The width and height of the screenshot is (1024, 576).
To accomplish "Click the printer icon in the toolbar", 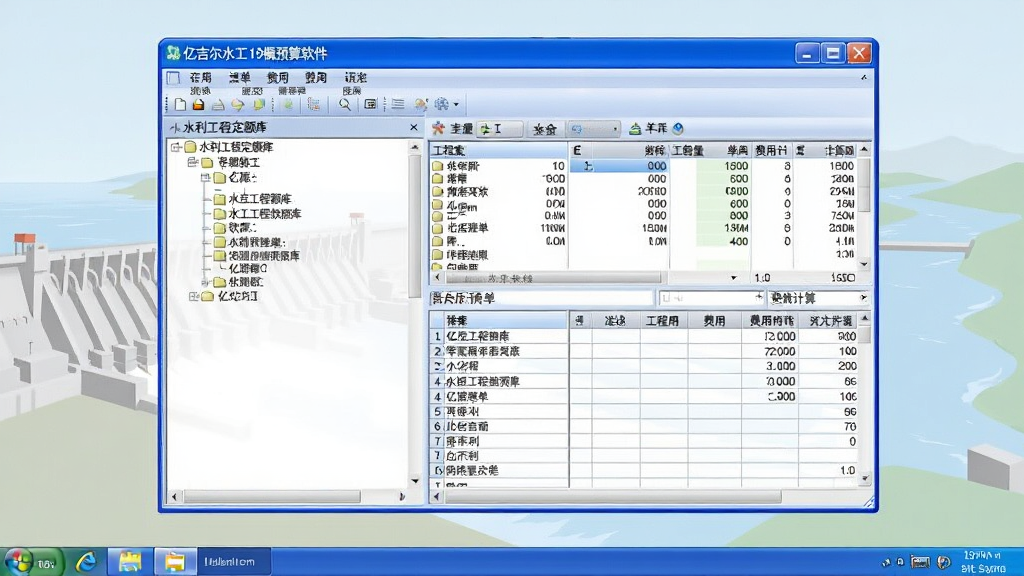I will [218, 104].
